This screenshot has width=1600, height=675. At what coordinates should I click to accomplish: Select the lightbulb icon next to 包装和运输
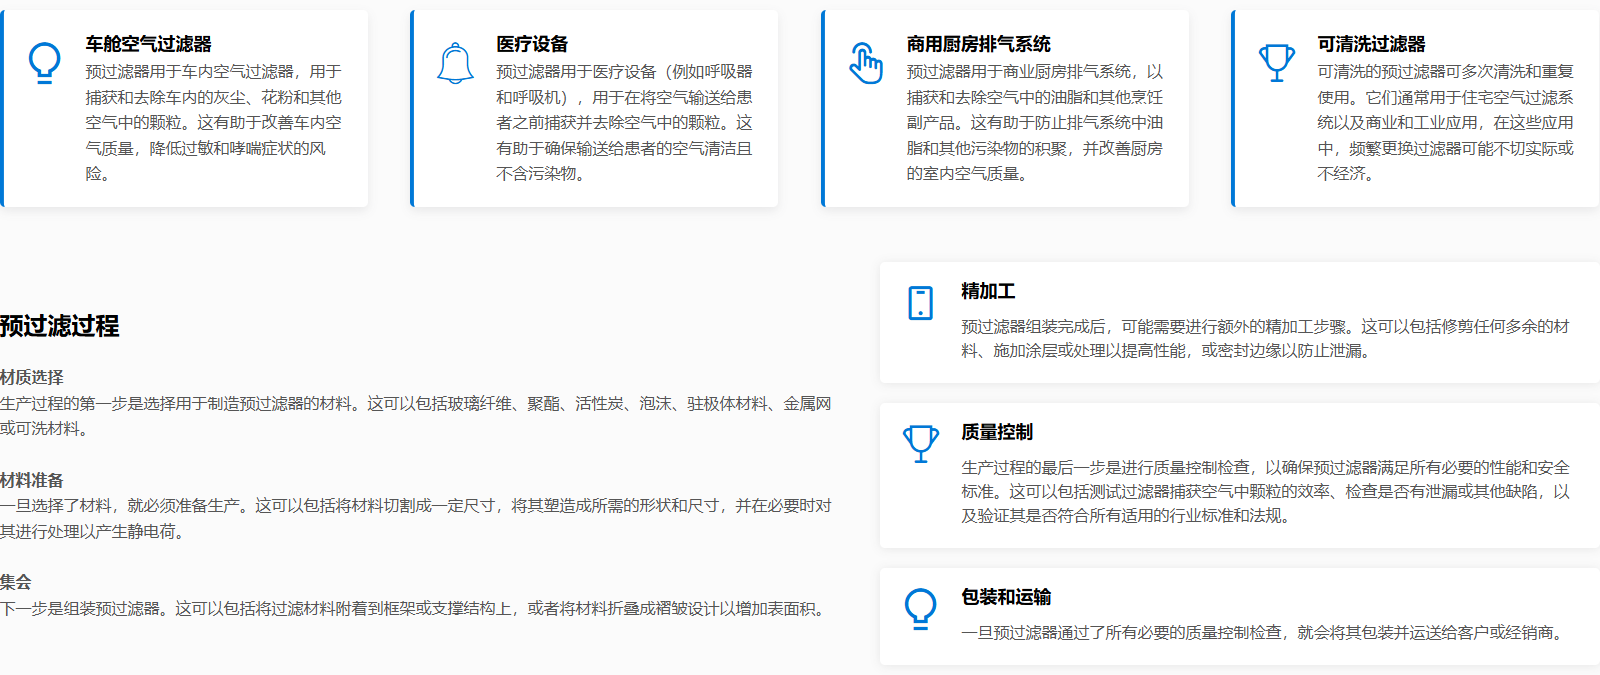click(x=920, y=608)
